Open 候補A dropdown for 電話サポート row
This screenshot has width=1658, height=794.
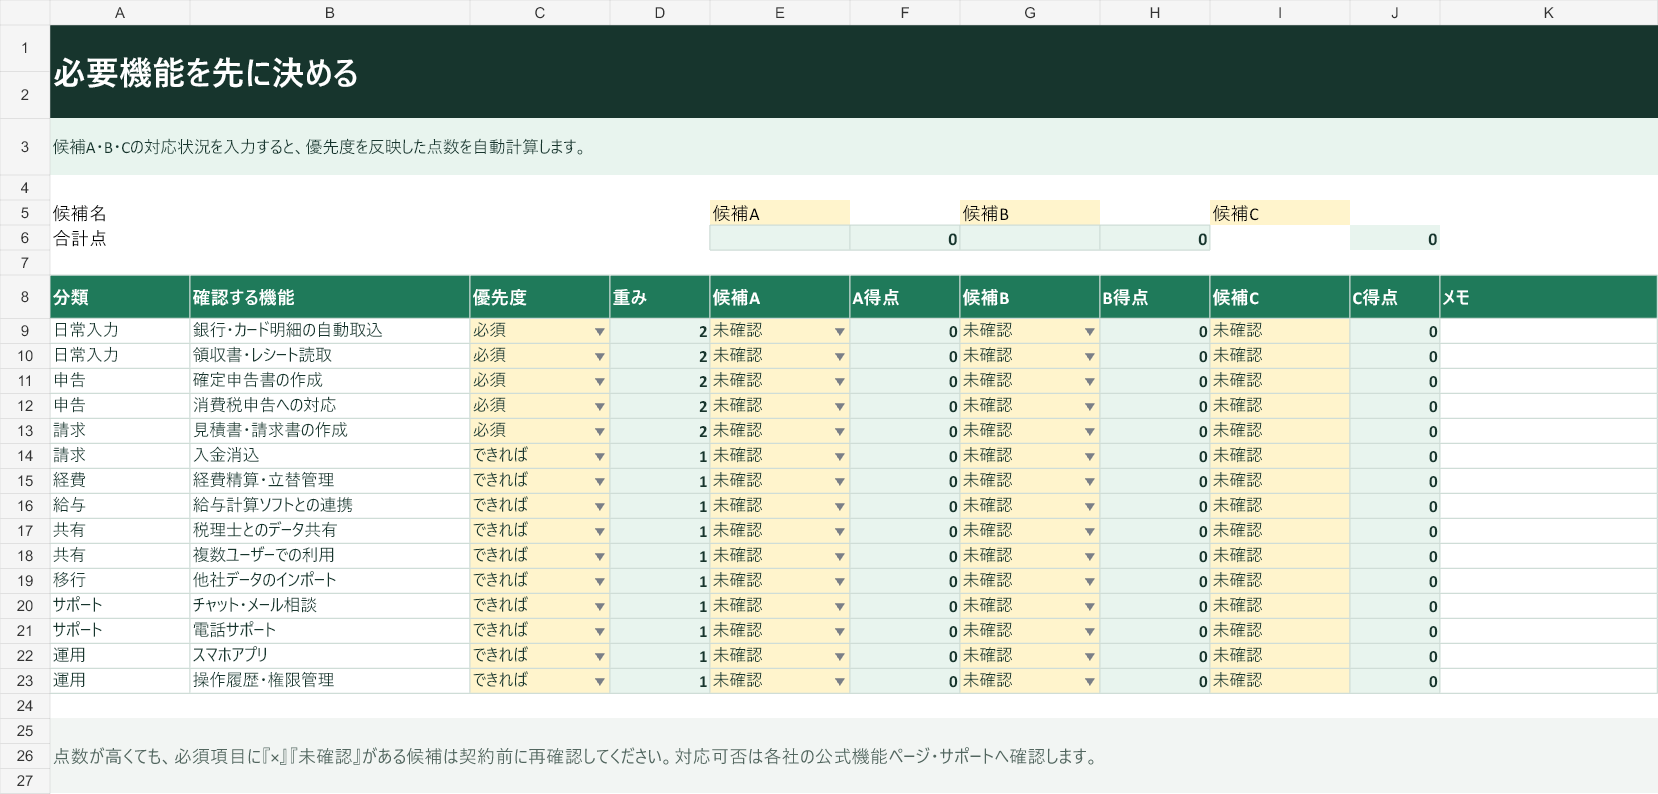(839, 631)
